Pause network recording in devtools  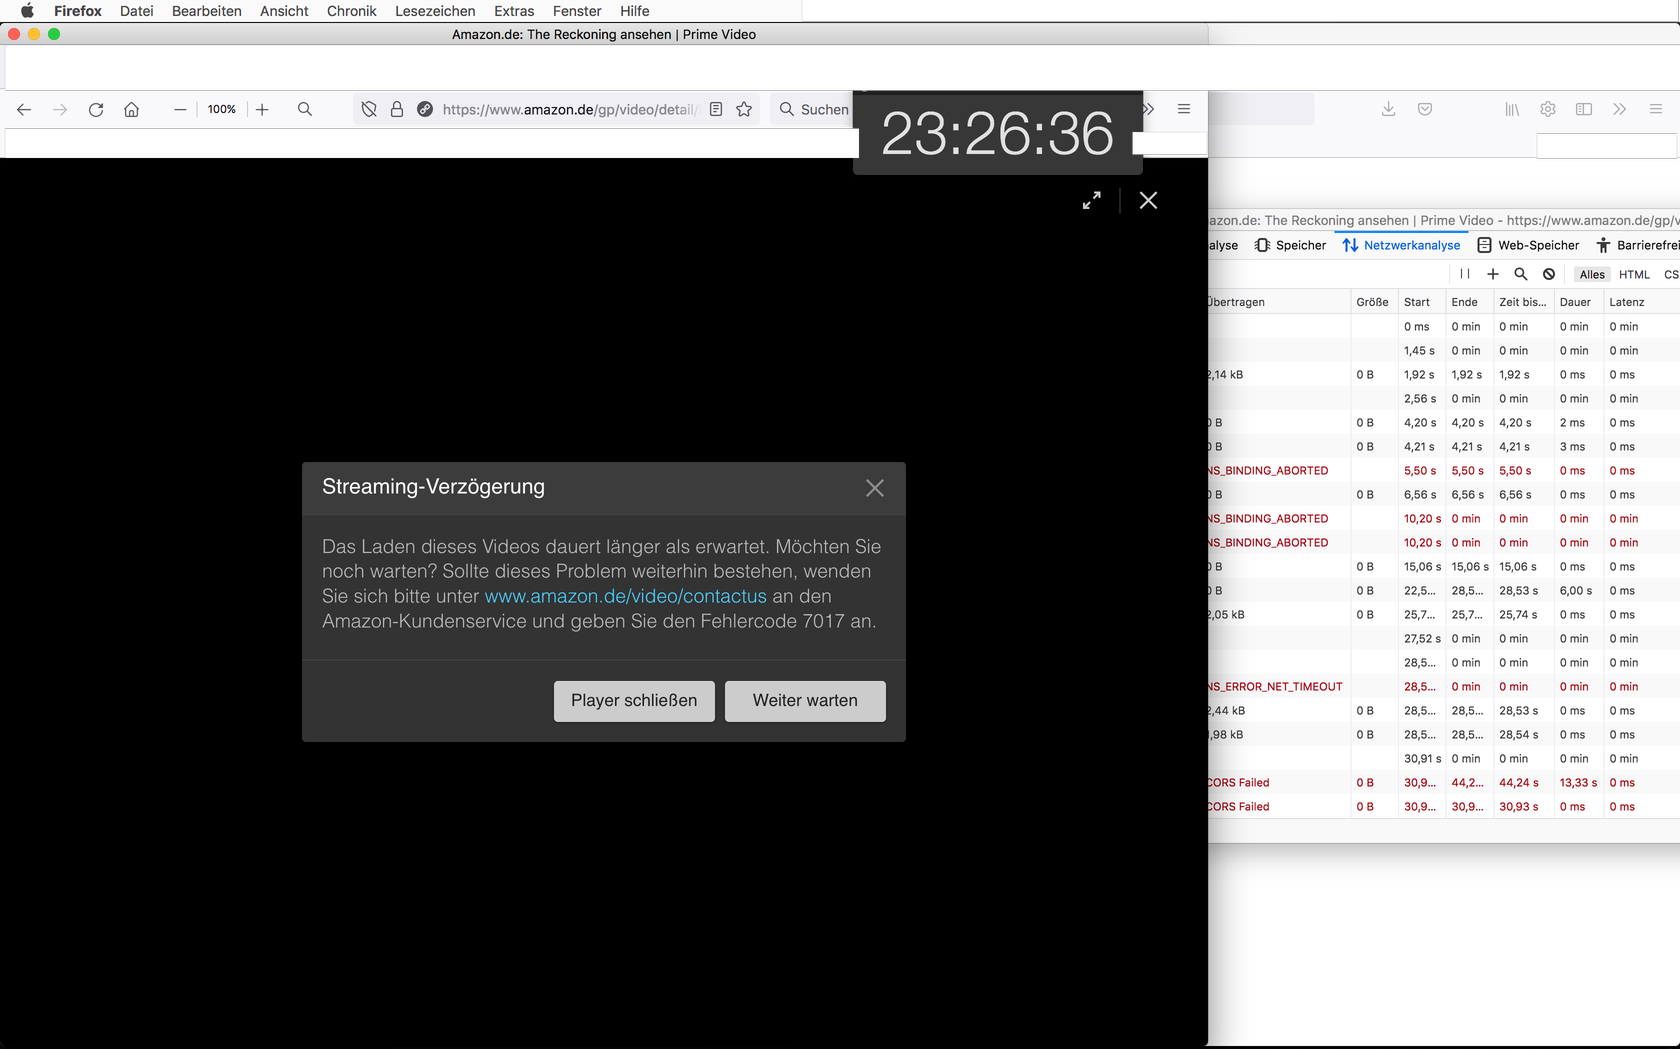pos(1465,274)
